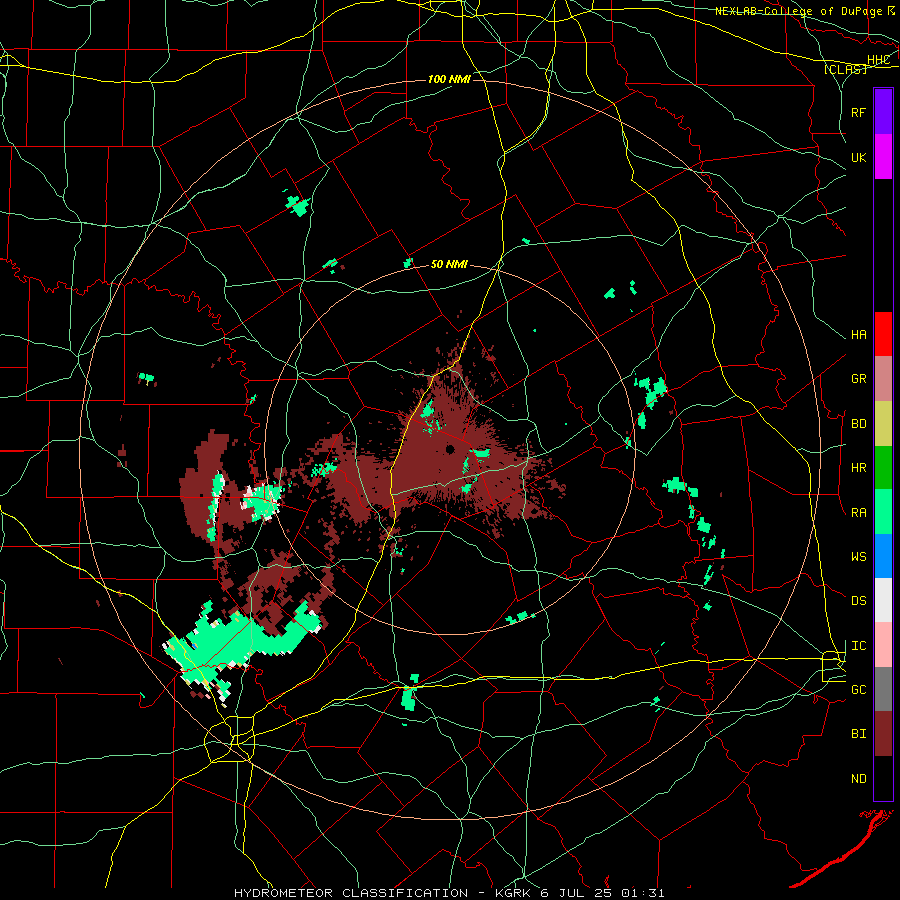Select the GC gray legend swatch
Viewport: 900px width, 900px height.
pos(883,689)
